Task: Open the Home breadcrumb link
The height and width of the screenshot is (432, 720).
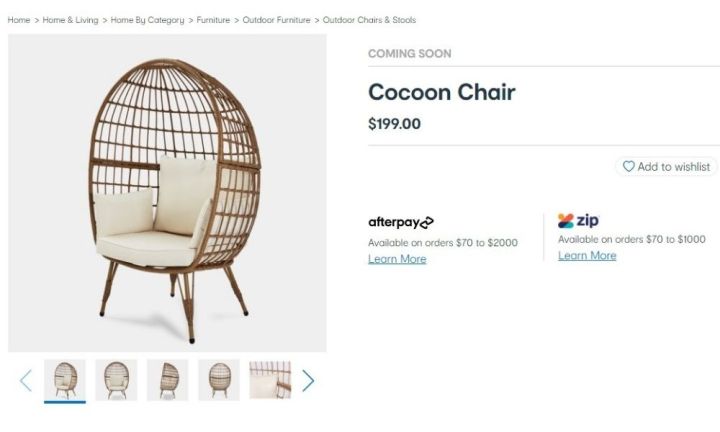Action: coord(19,20)
